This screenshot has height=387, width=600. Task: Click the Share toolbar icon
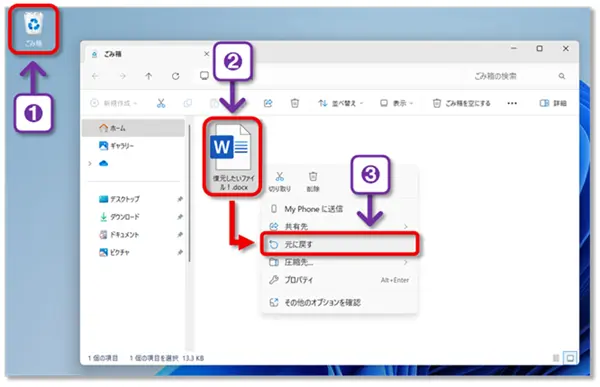[268, 103]
